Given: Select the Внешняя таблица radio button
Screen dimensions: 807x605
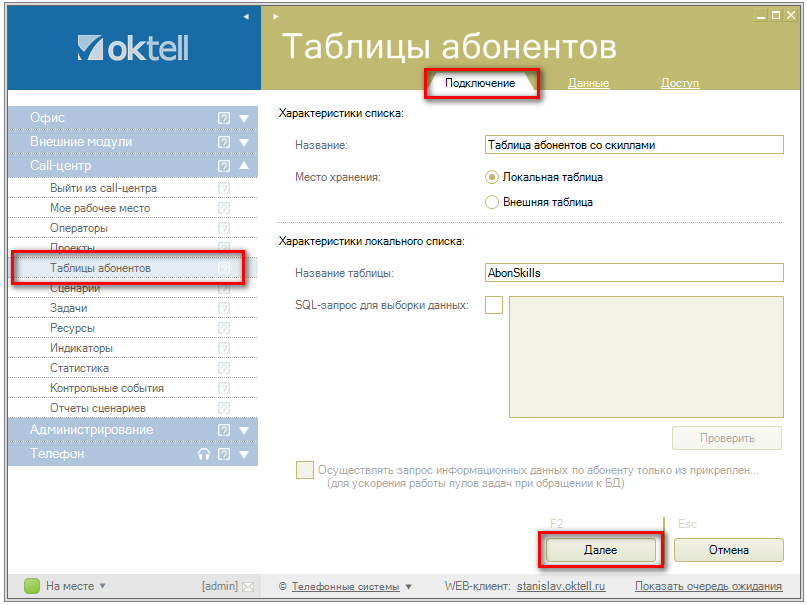Looking at the screenshot, I should (491, 202).
